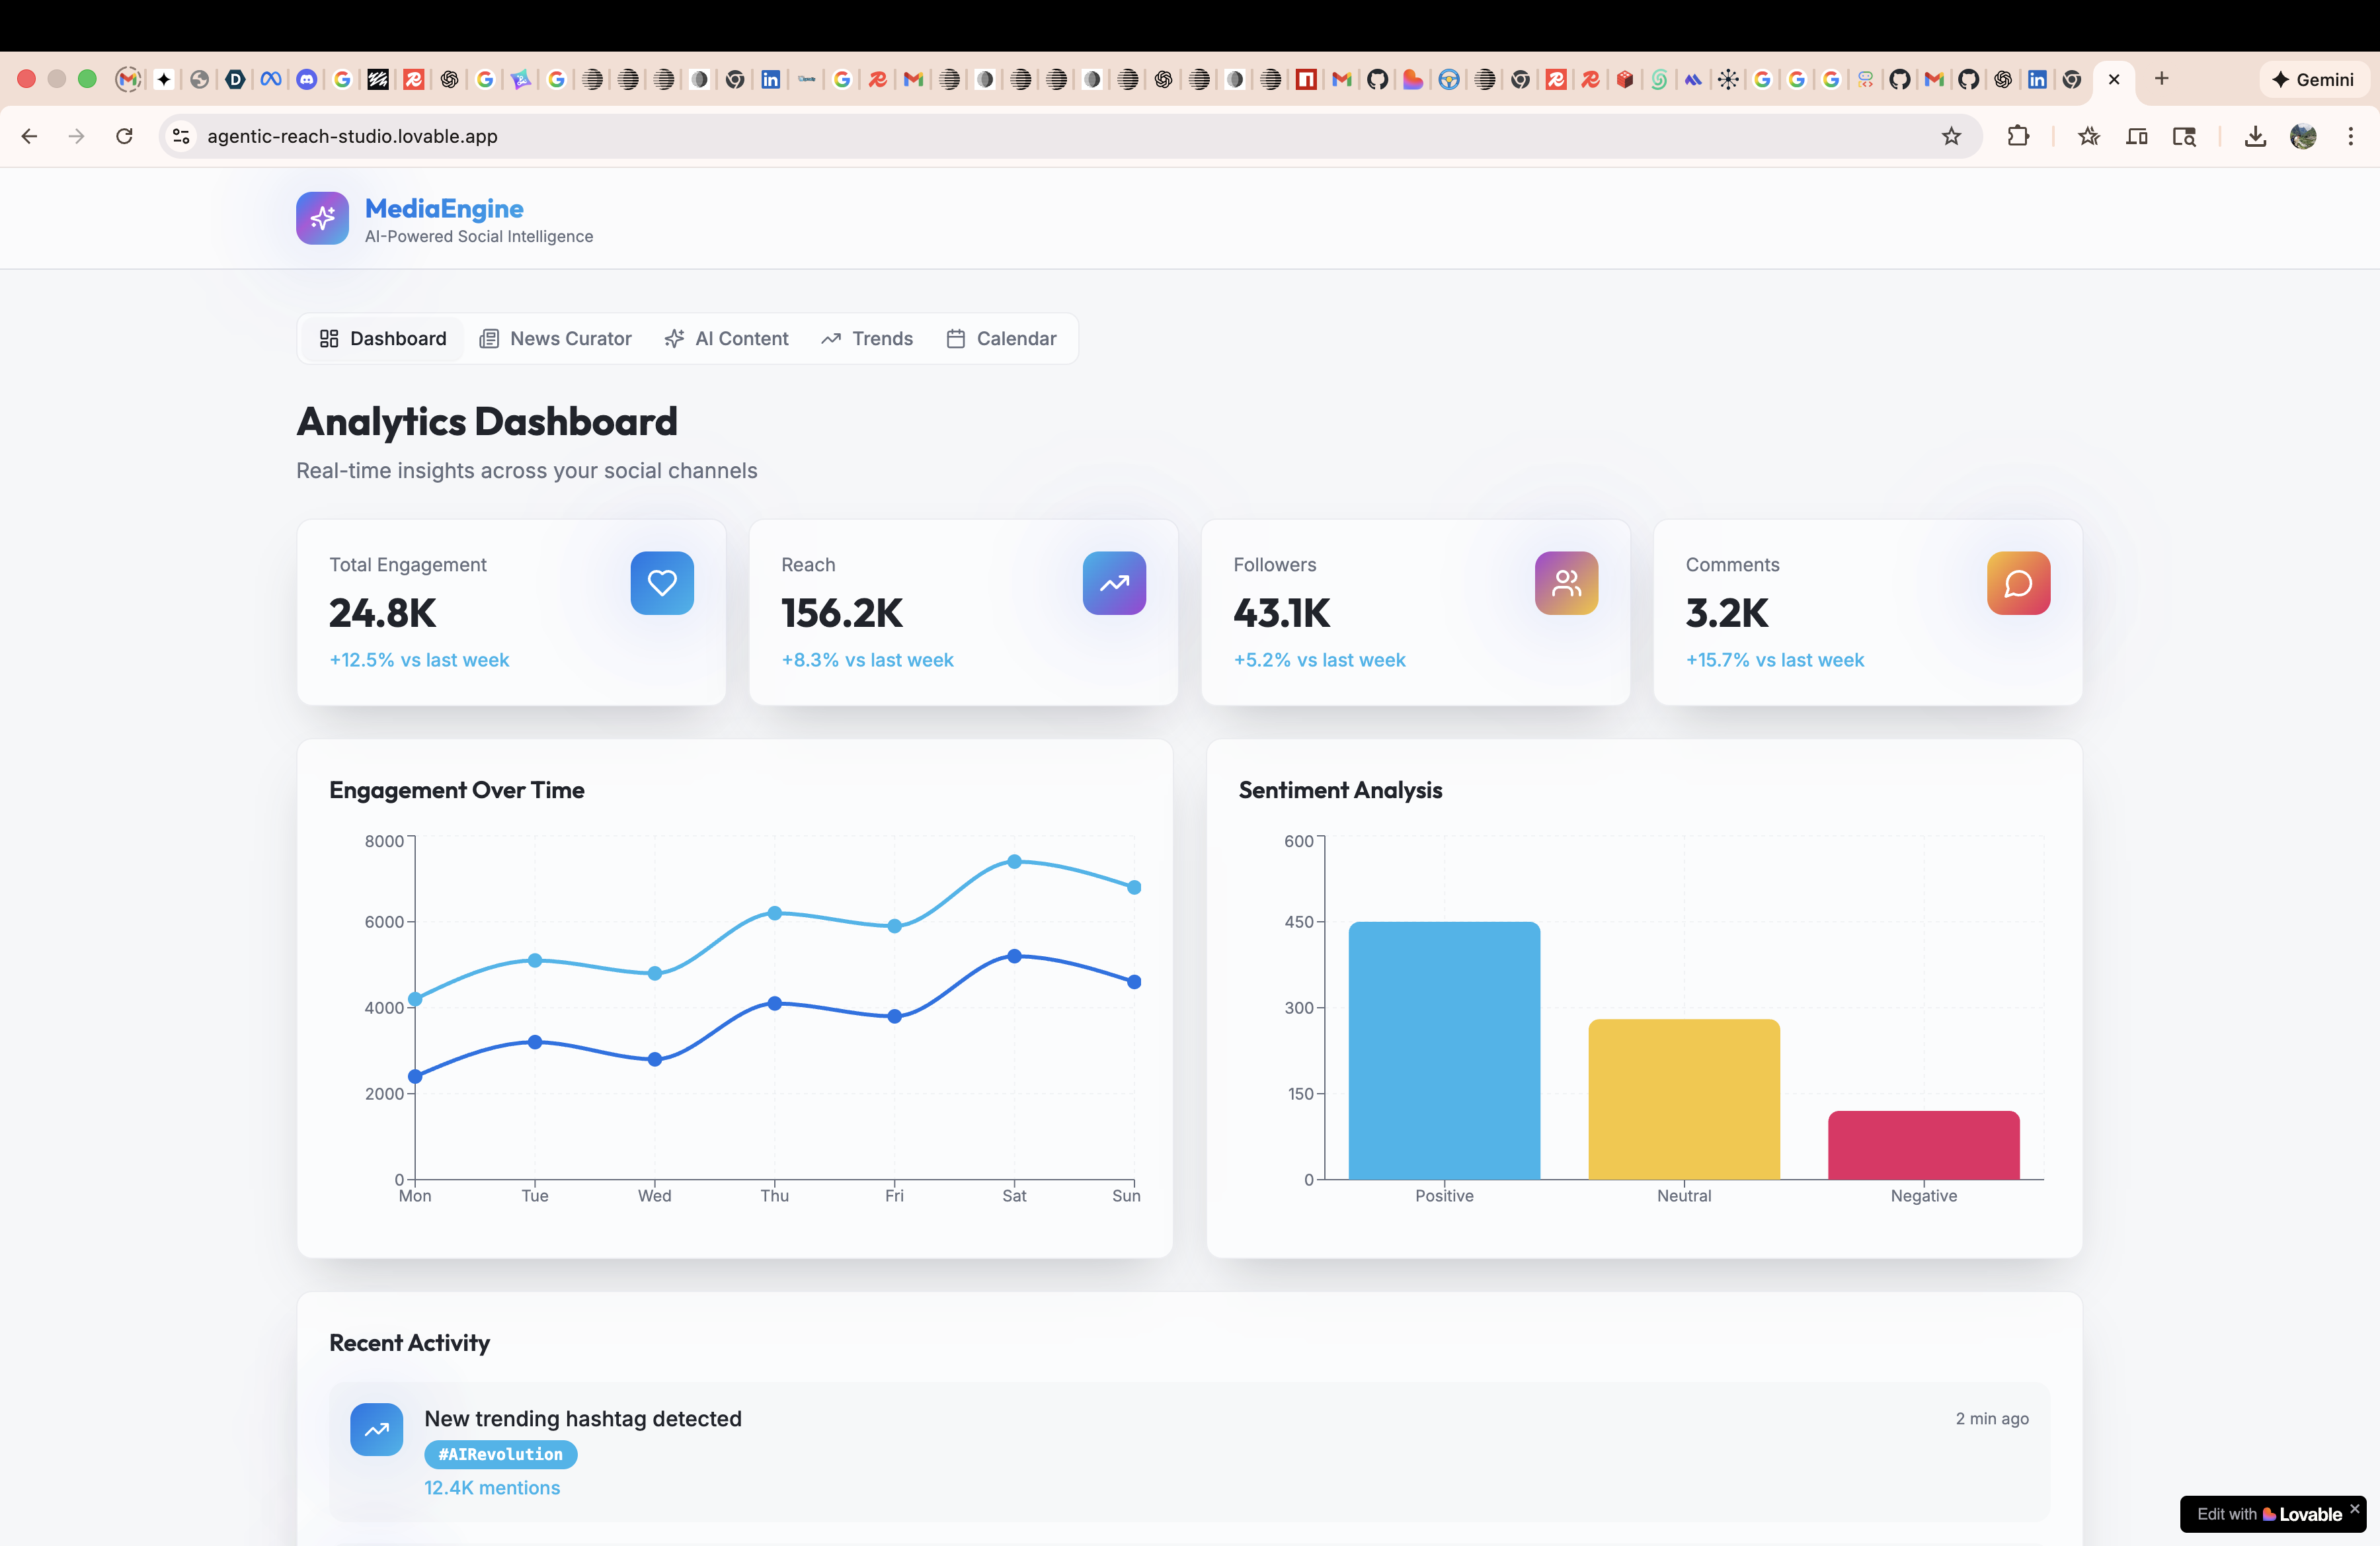Select the Trends tab
2380x1546 pixels.
(867, 339)
